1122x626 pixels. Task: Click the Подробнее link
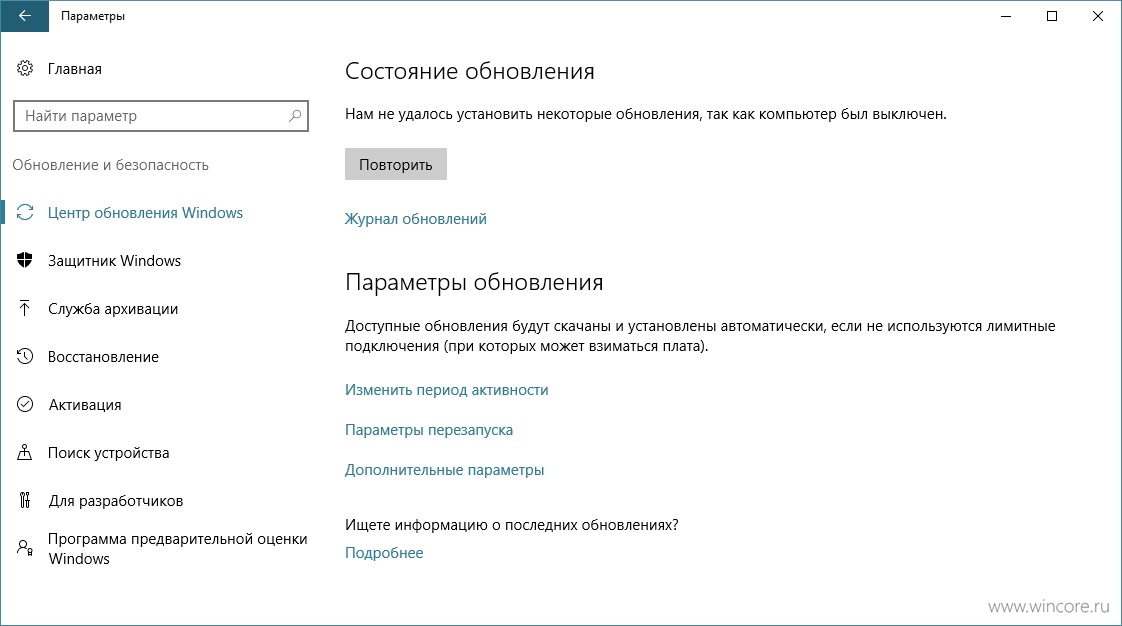pyautogui.click(x=384, y=553)
